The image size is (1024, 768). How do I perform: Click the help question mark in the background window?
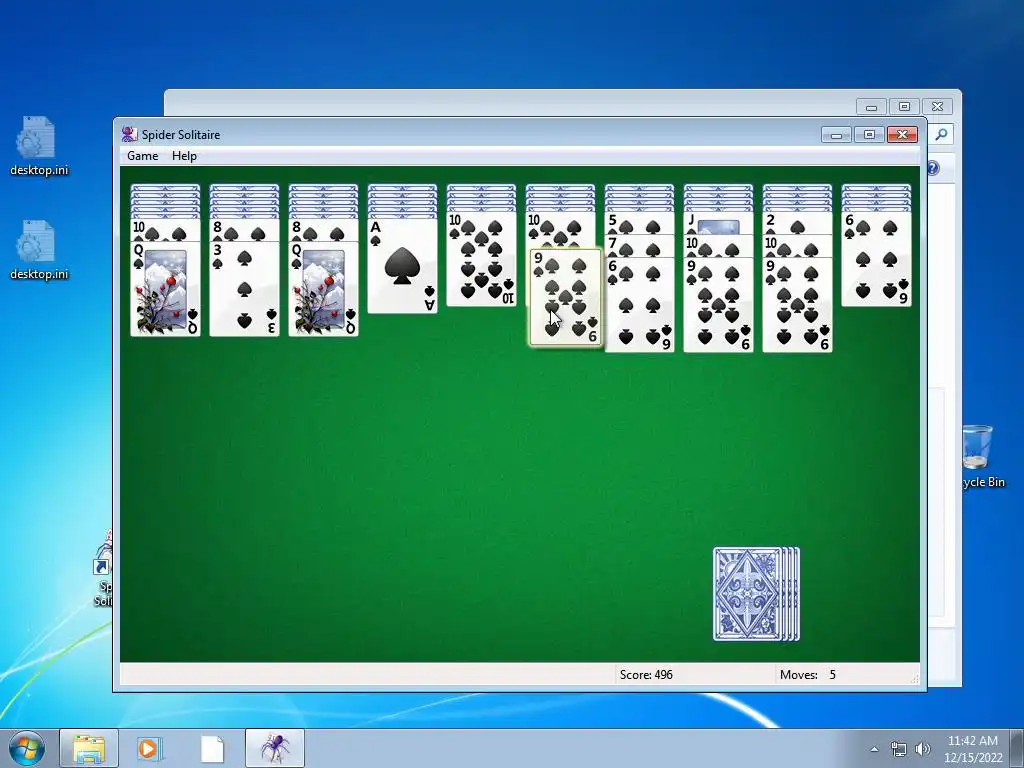coord(933,168)
